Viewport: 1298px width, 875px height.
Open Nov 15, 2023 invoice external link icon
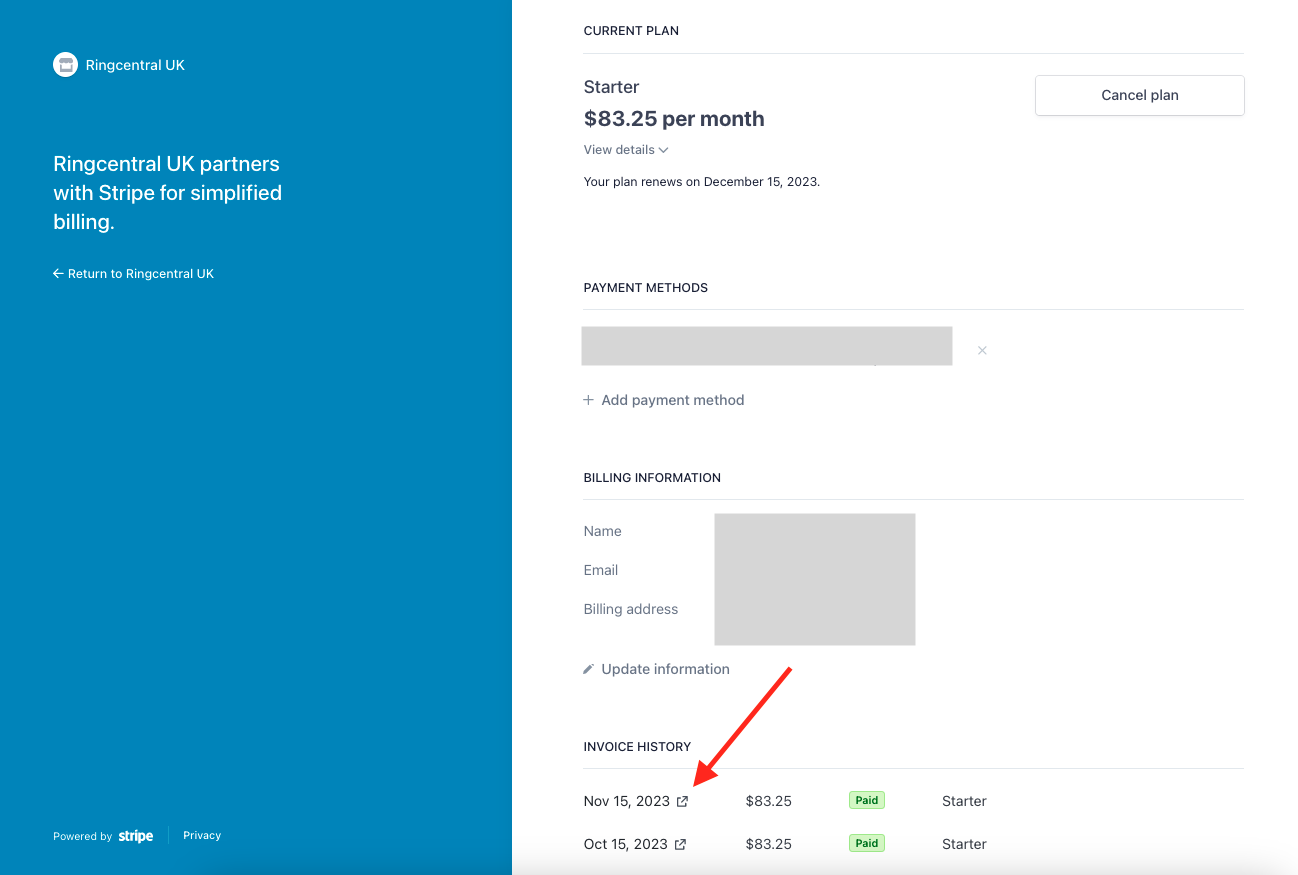(x=683, y=801)
